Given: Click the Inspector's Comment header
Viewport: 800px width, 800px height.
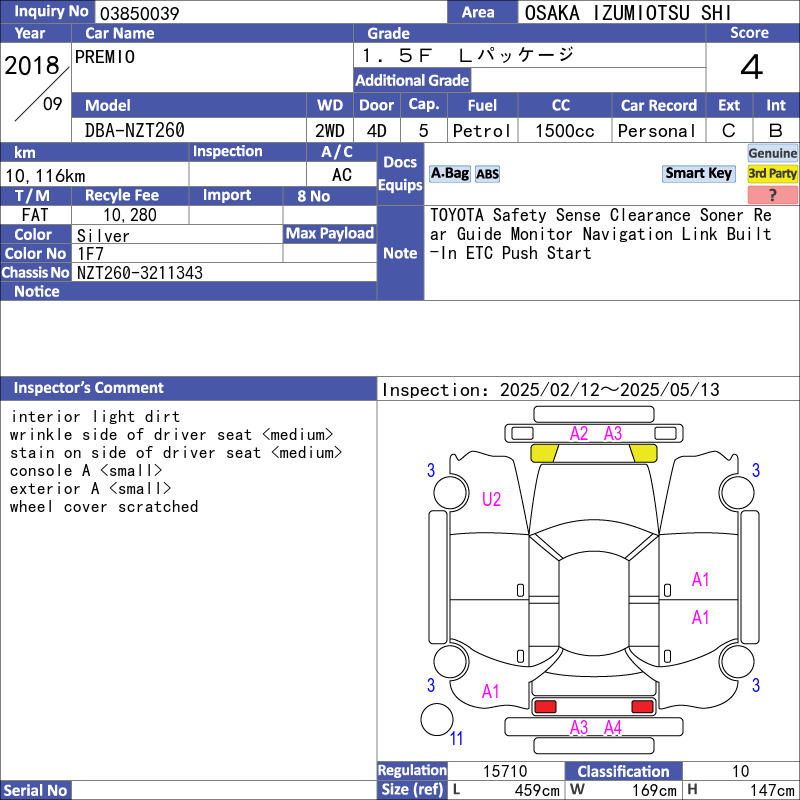Looking at the screenshot, I should point(89,388).
